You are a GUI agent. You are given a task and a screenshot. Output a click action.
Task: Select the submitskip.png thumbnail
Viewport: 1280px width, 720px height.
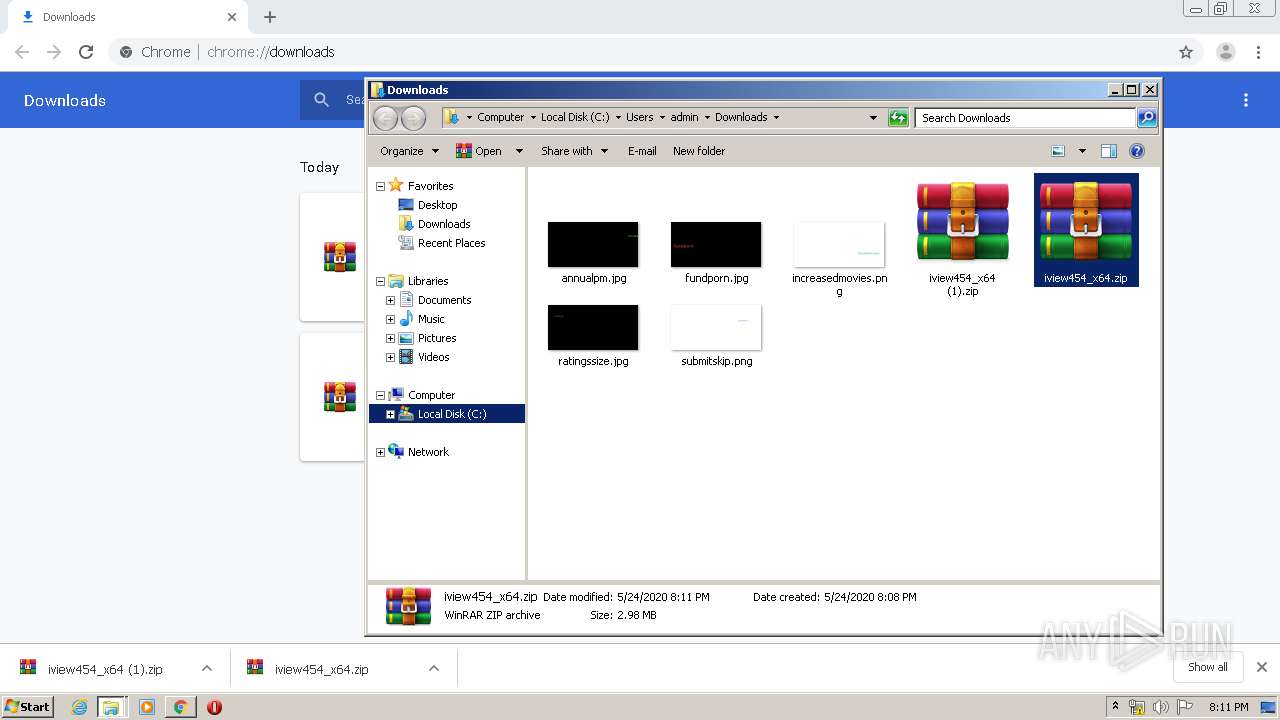pyautogui.click(x=716, y=327)
